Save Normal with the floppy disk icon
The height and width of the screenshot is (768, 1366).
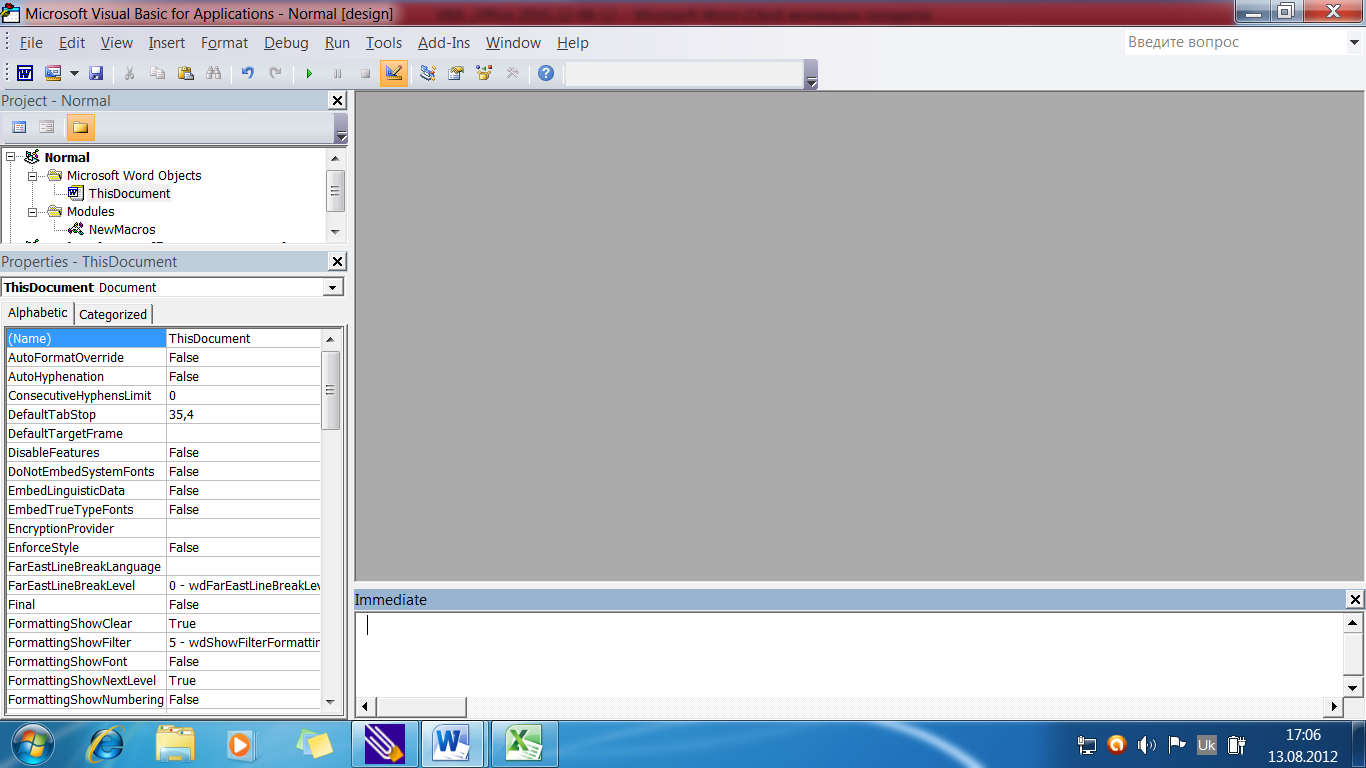point(96,73)
